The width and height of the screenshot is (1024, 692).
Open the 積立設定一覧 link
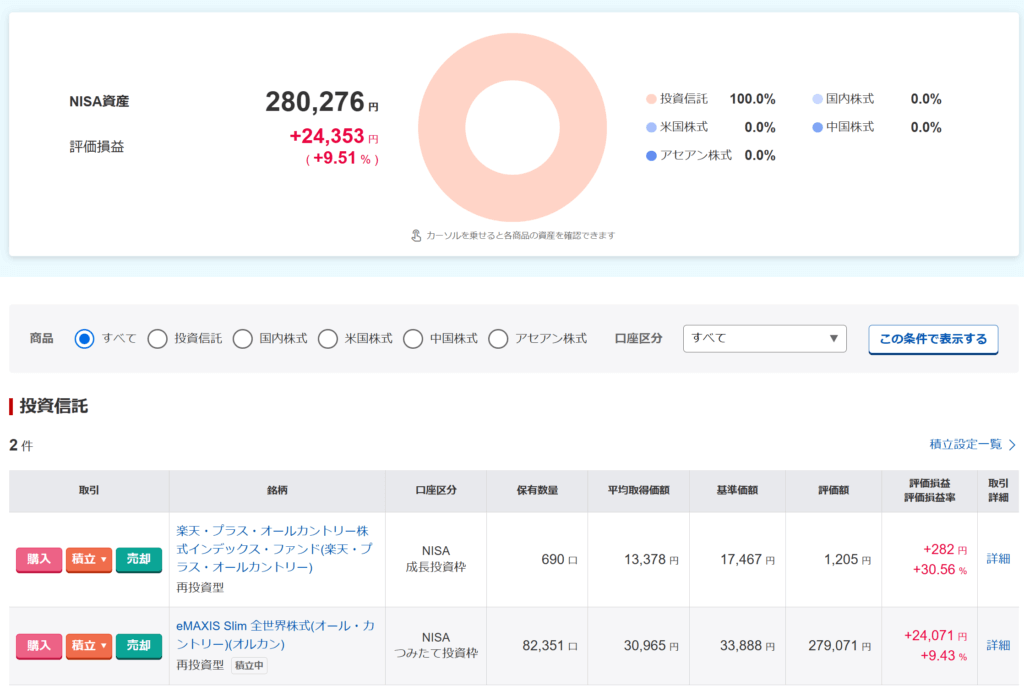[971, 445]
